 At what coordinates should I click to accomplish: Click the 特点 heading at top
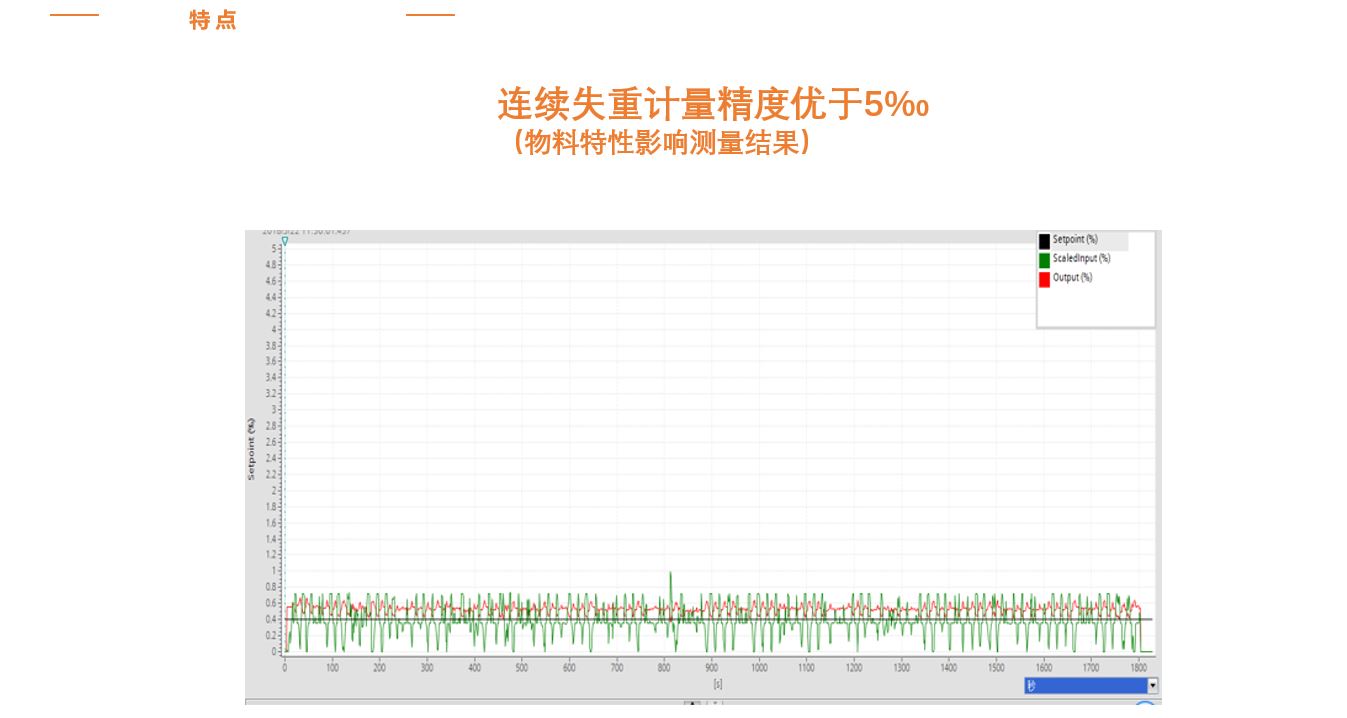click(213, 20)
